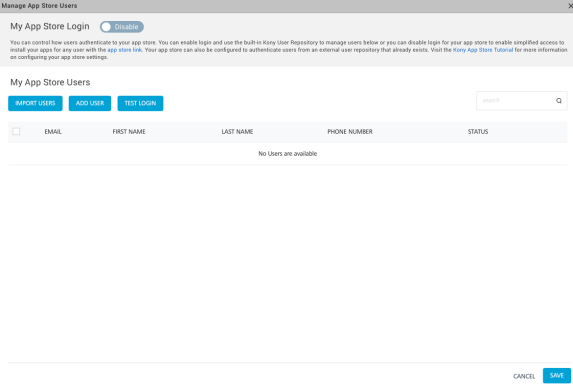573x387 pixels.
Task: Click the Add User button
Action: pyautogui.click(x=90, y=103)
